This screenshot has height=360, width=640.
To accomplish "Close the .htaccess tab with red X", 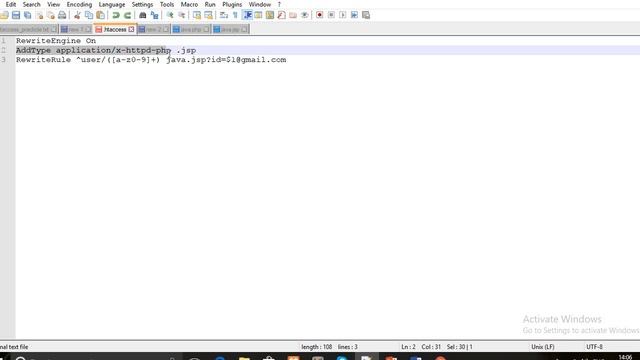I will pyautogui.click(x=131, y=29).
